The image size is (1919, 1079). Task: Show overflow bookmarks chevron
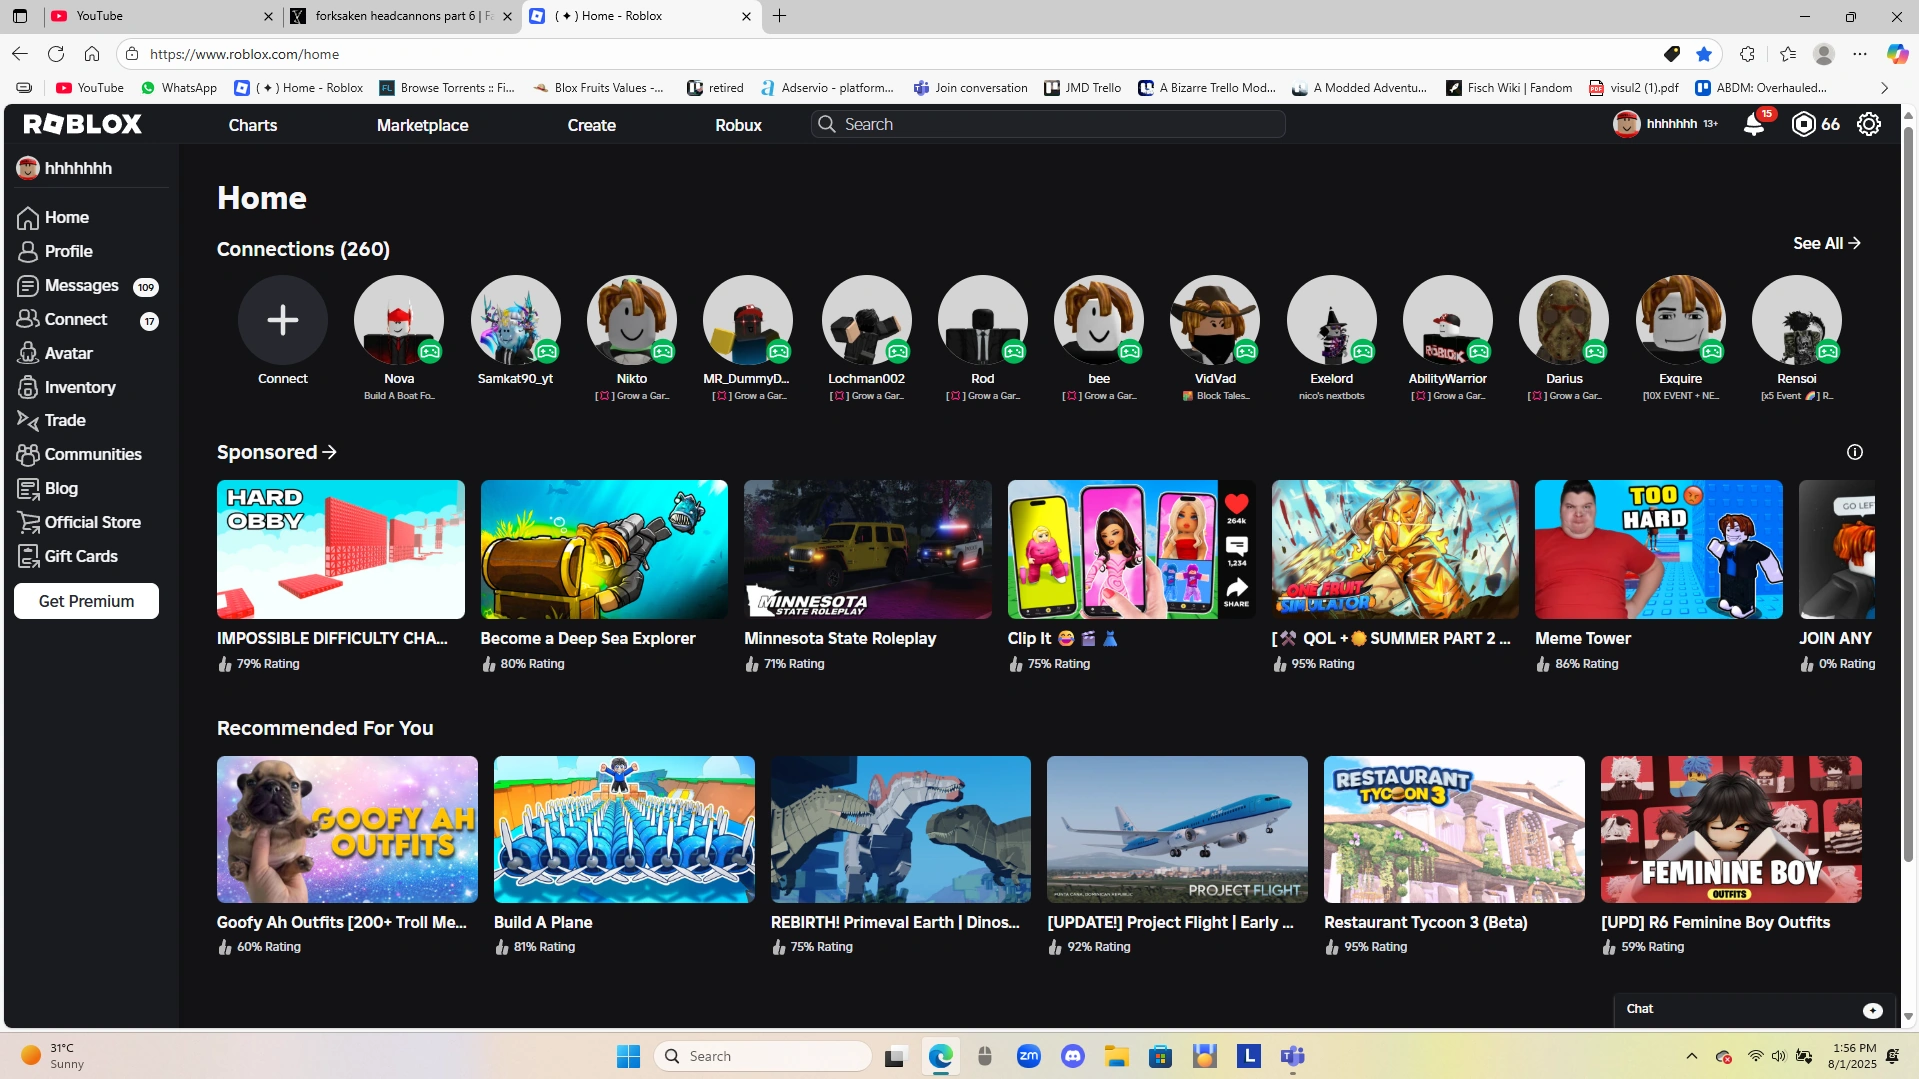pos(1884,88)
